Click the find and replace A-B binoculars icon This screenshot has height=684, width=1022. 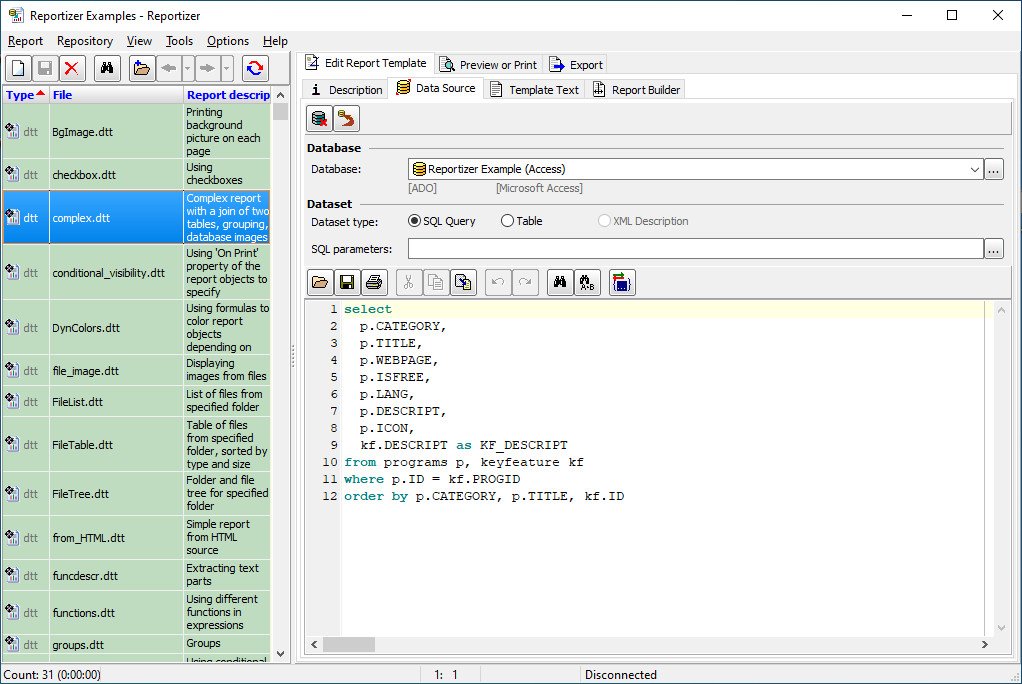(587, 283)
